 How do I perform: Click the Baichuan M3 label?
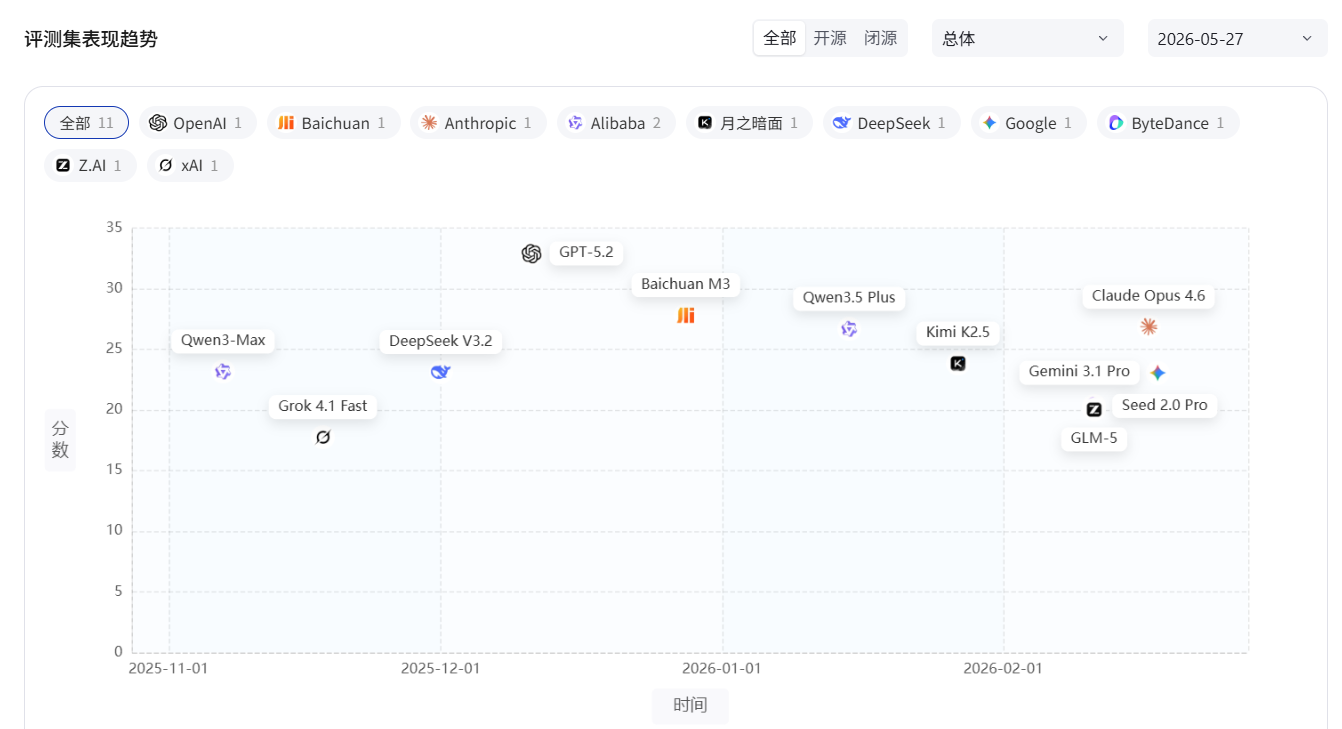pos(686,284)
